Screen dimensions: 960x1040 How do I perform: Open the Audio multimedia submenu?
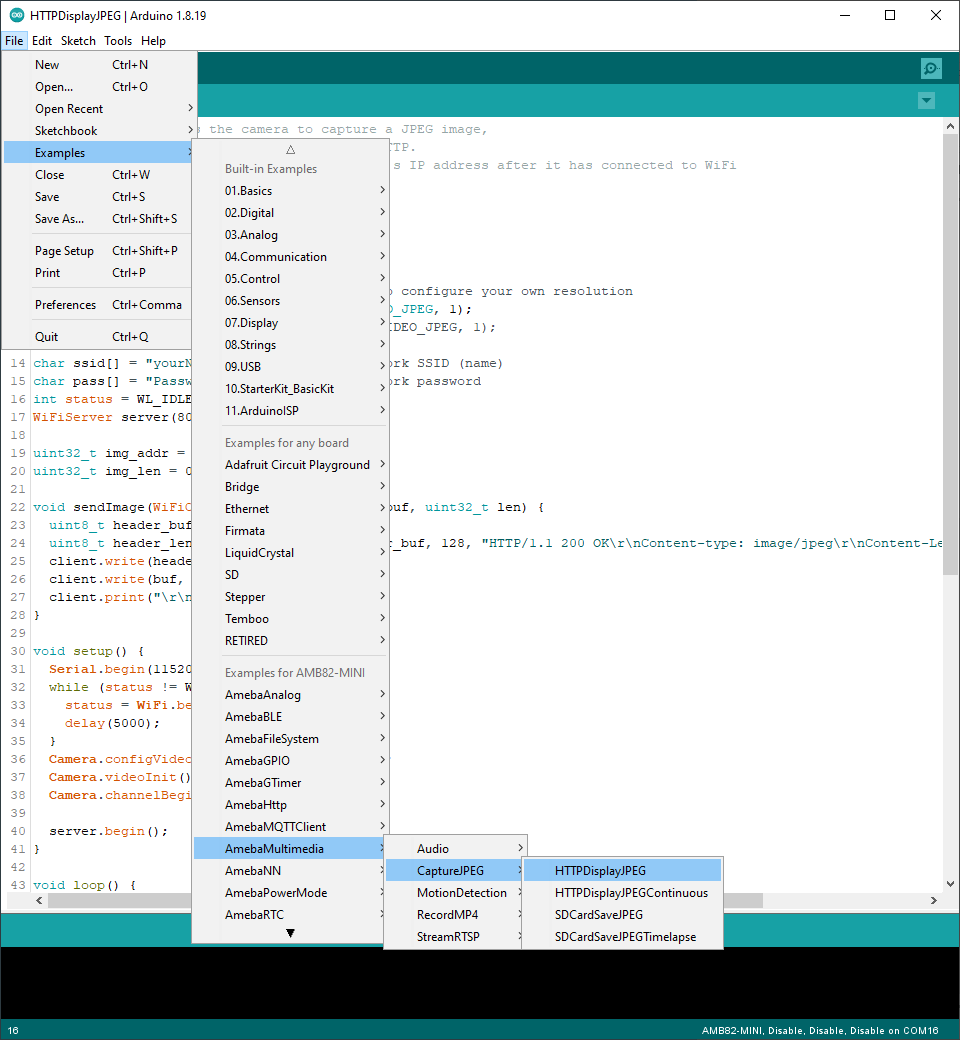[456, 848]
